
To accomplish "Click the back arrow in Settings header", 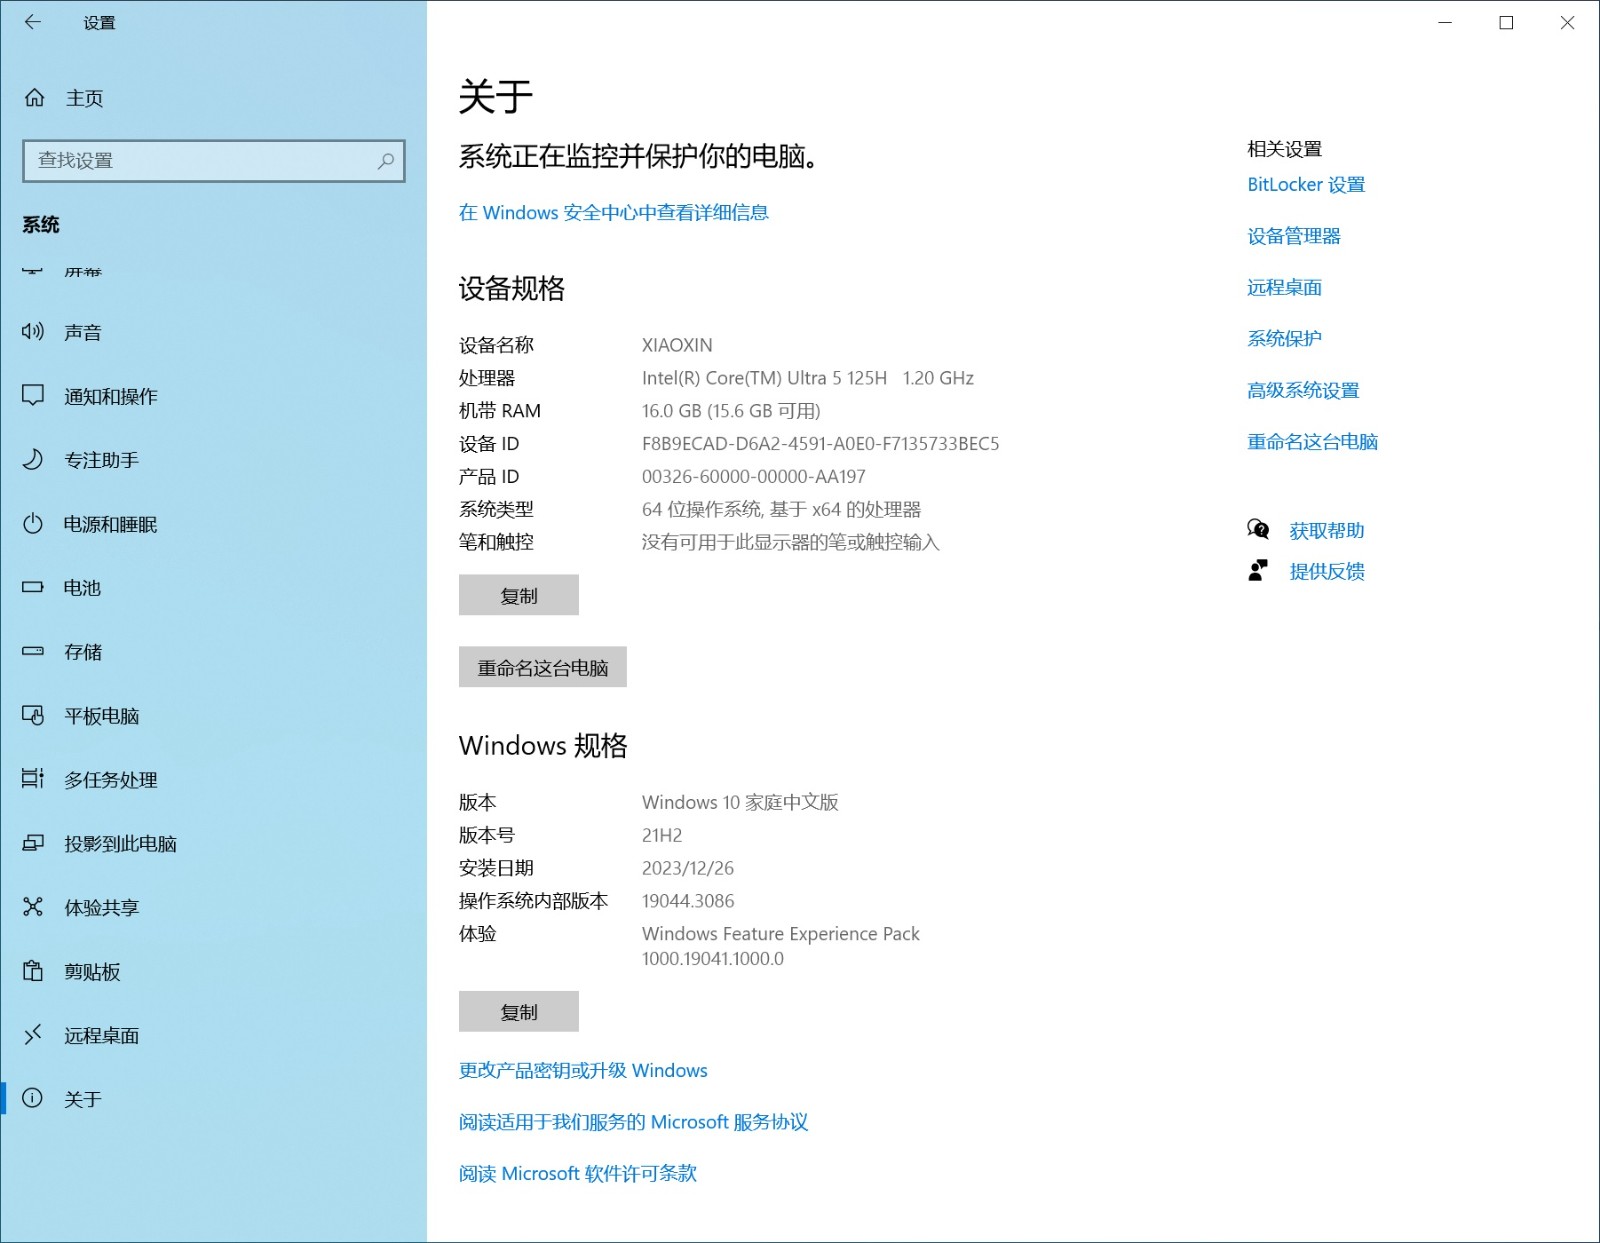I will pos(33,22).
